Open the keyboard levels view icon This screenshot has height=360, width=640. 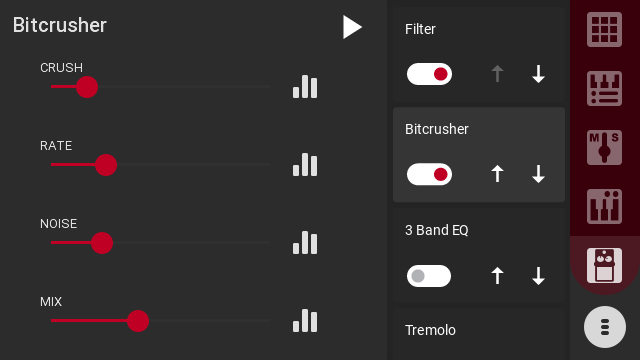[604, 207]
